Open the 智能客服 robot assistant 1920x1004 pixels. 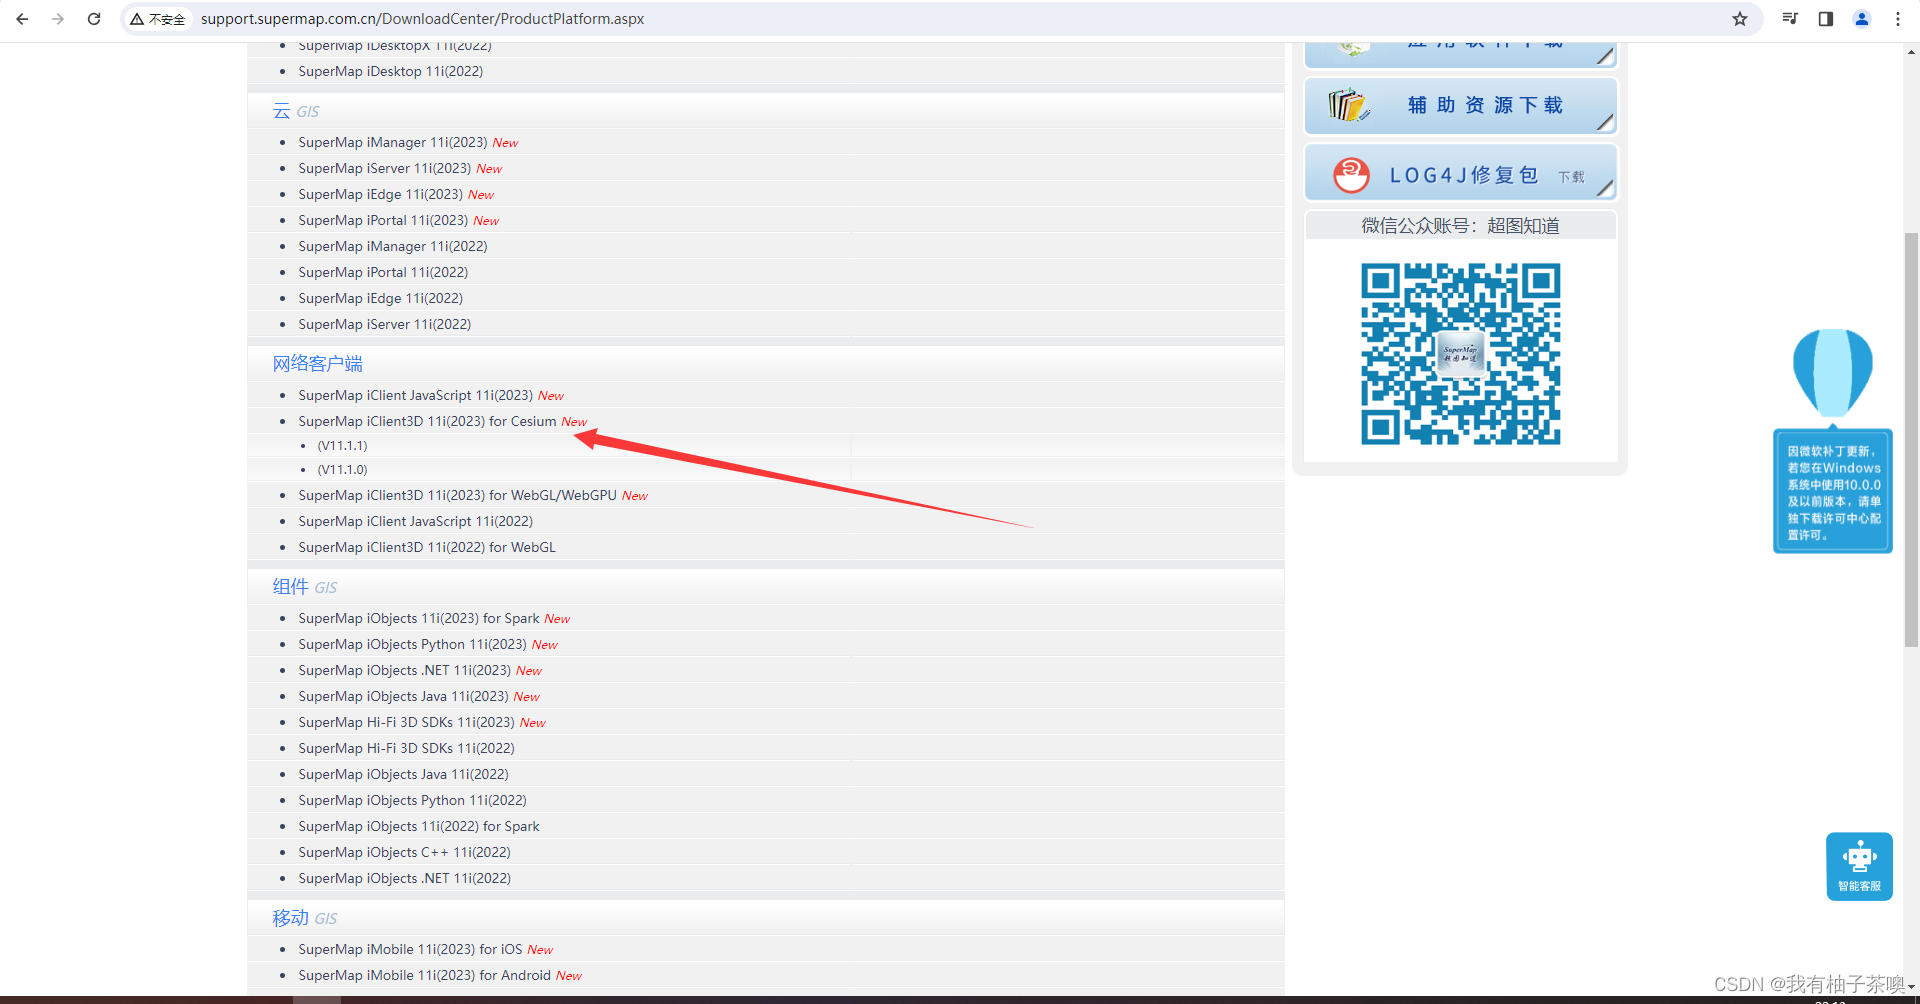tap(1859, 866)
